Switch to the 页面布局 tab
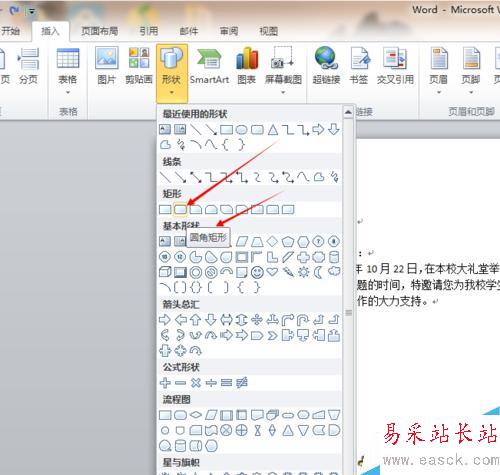Screen dimensions: 500x475 click(100, 31)
